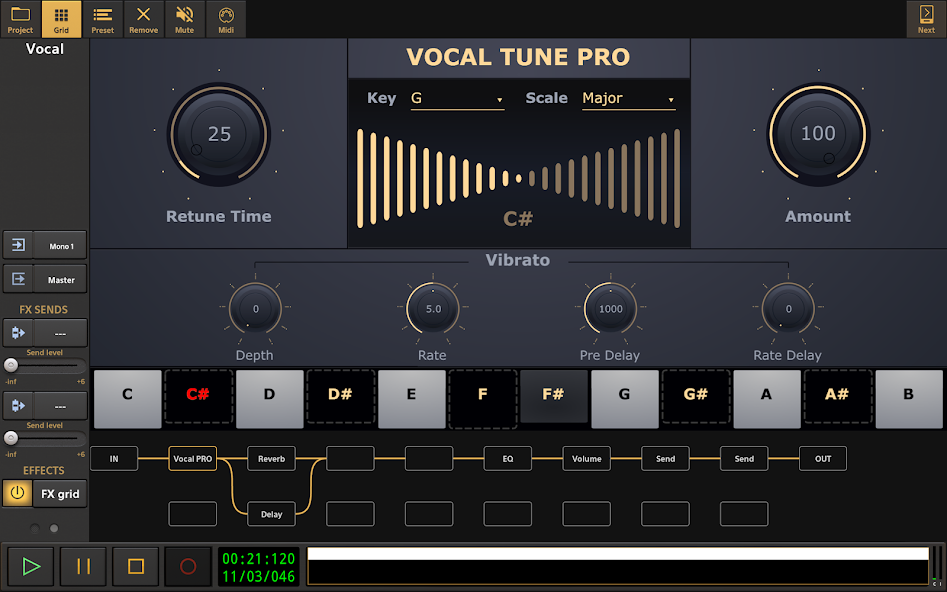
Task: Expand the first FX send destination selector
Action: click(62, 331)
